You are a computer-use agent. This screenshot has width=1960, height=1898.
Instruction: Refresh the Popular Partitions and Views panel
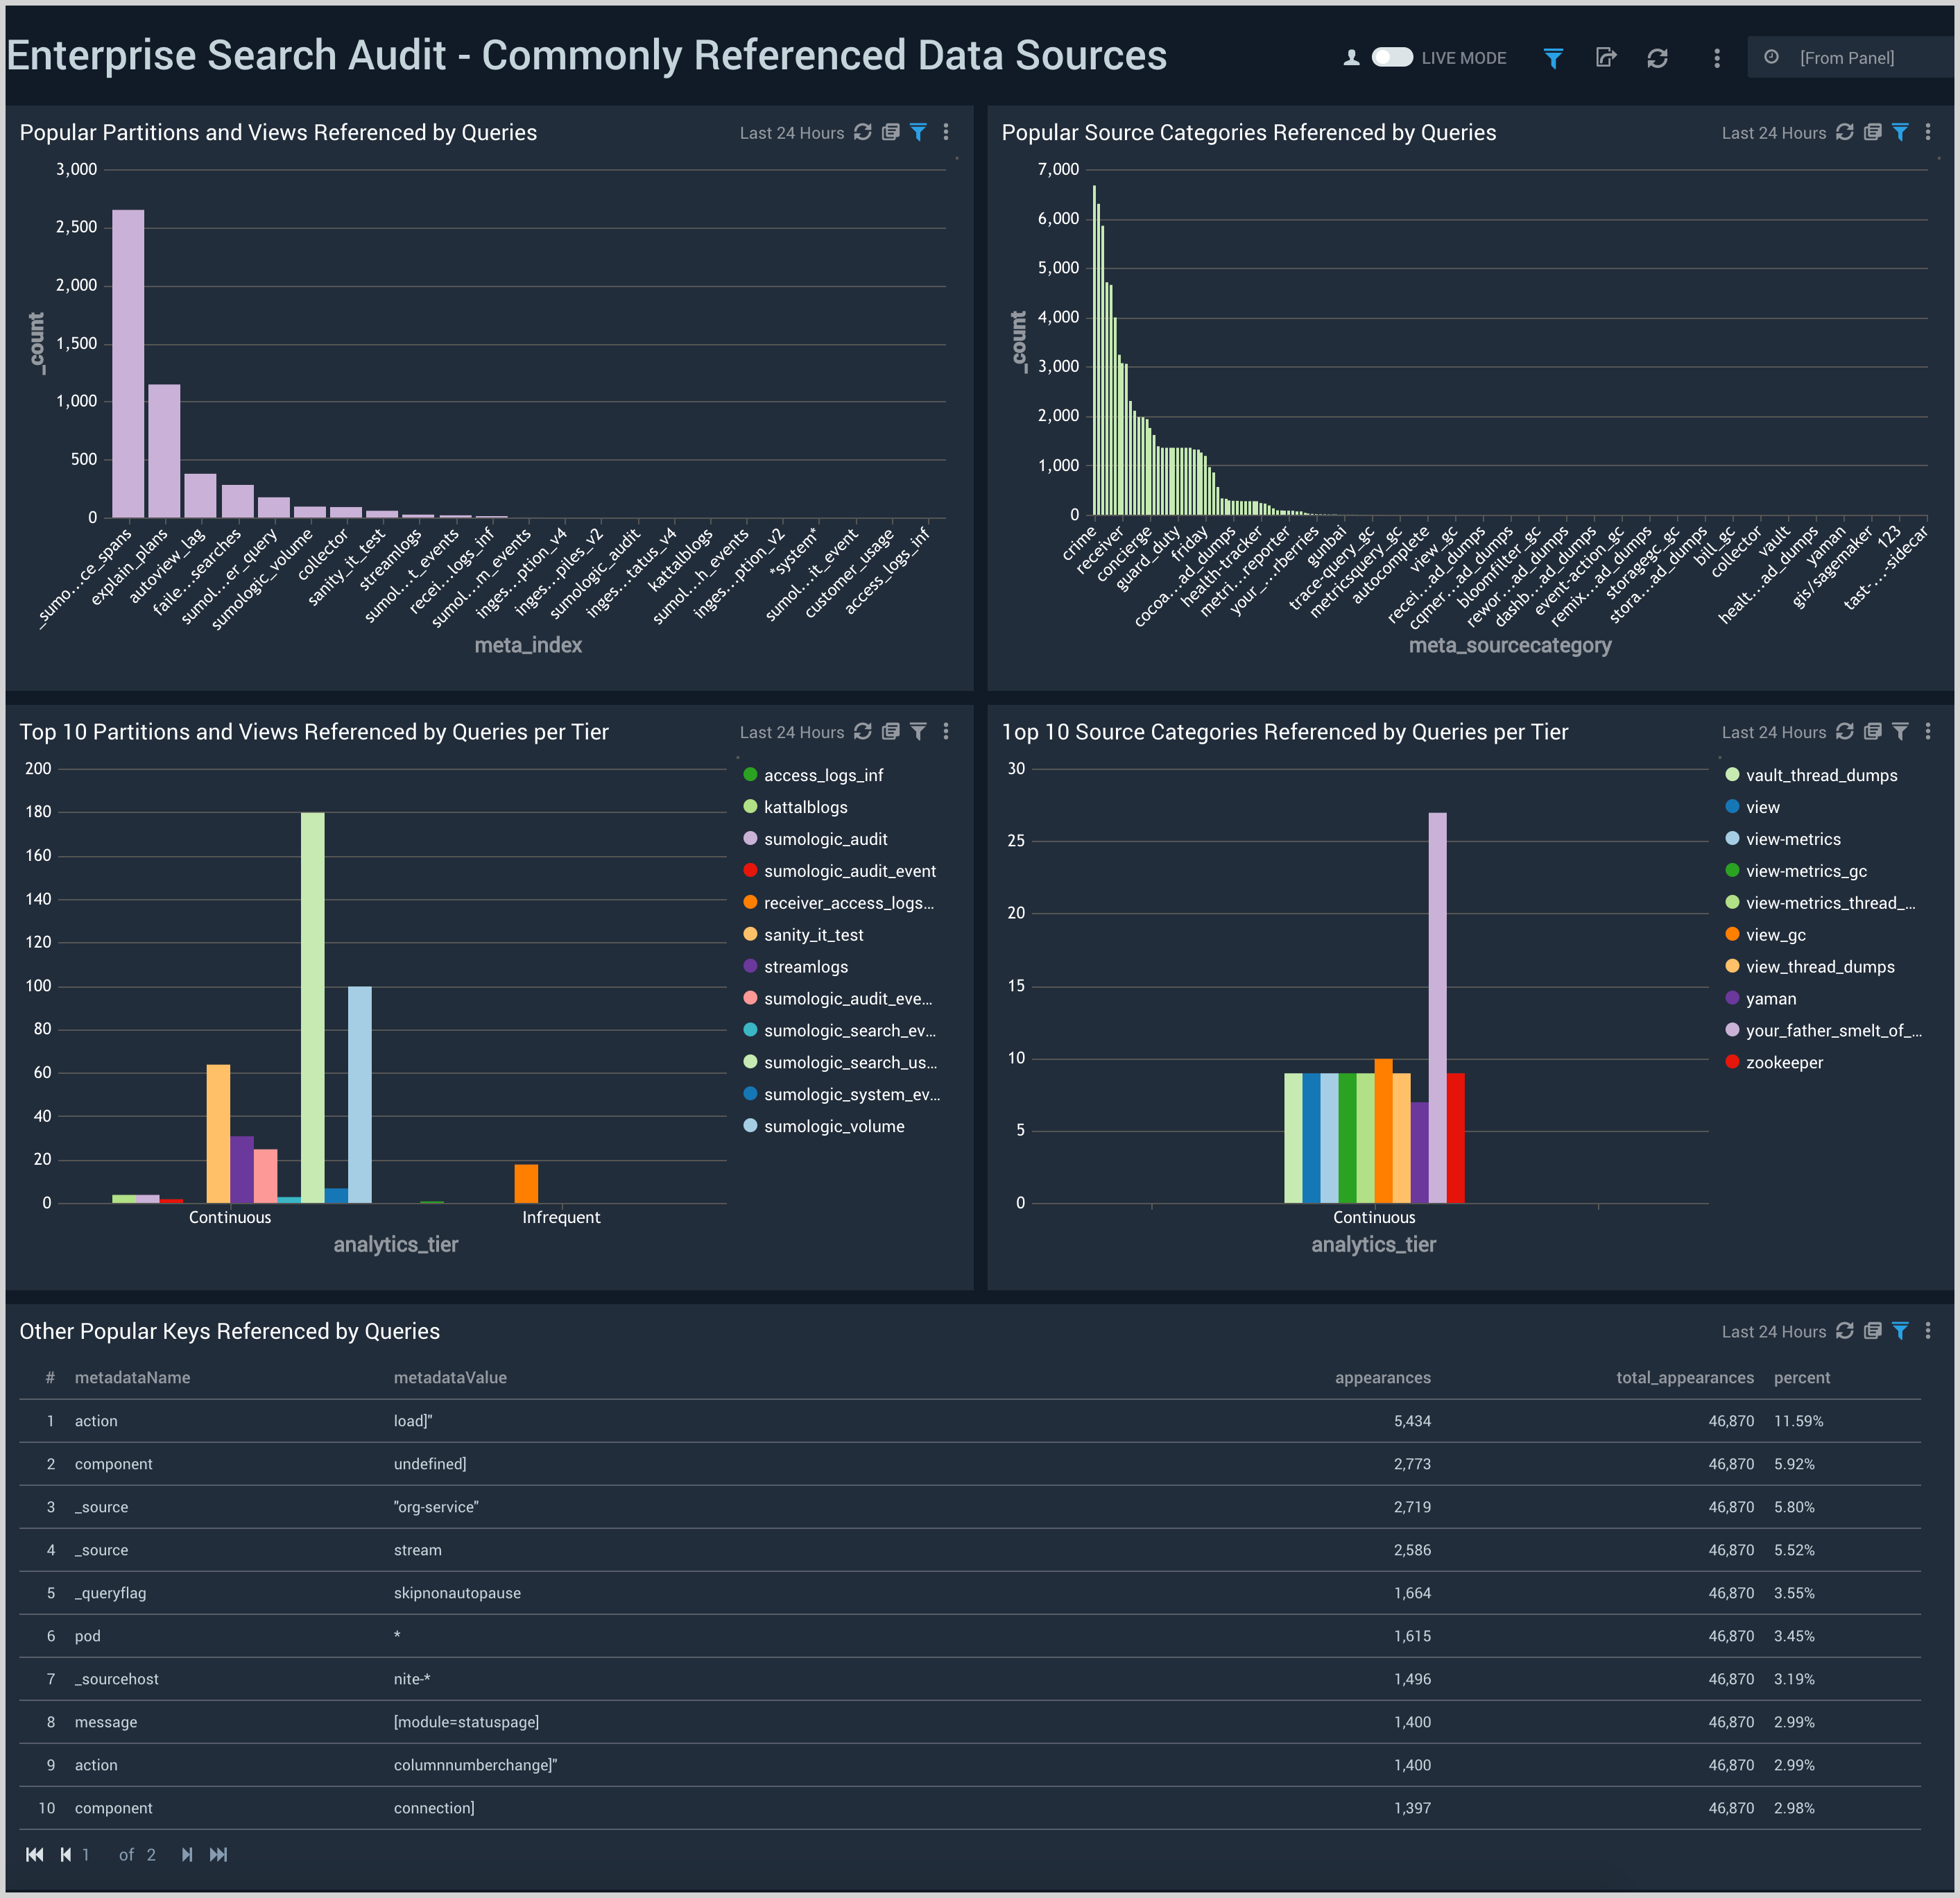point(863,132)
